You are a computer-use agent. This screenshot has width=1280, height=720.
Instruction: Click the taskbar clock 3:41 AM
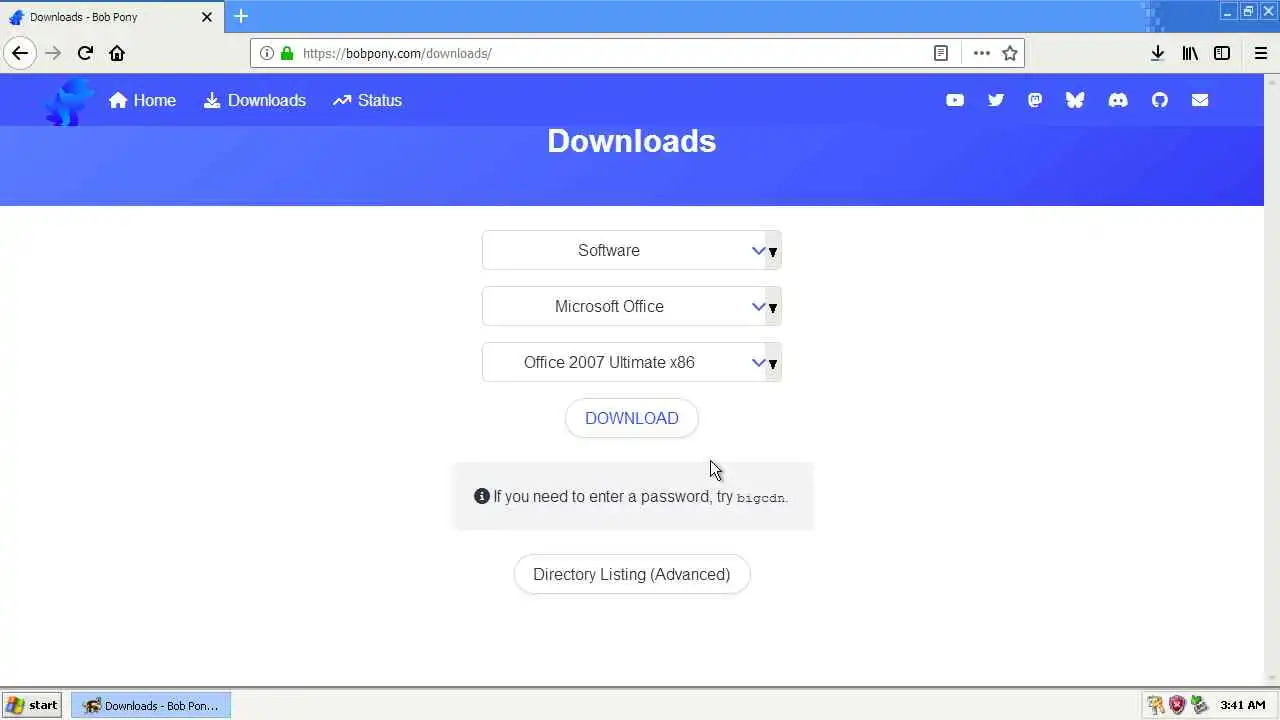[x=1243, y=705]
